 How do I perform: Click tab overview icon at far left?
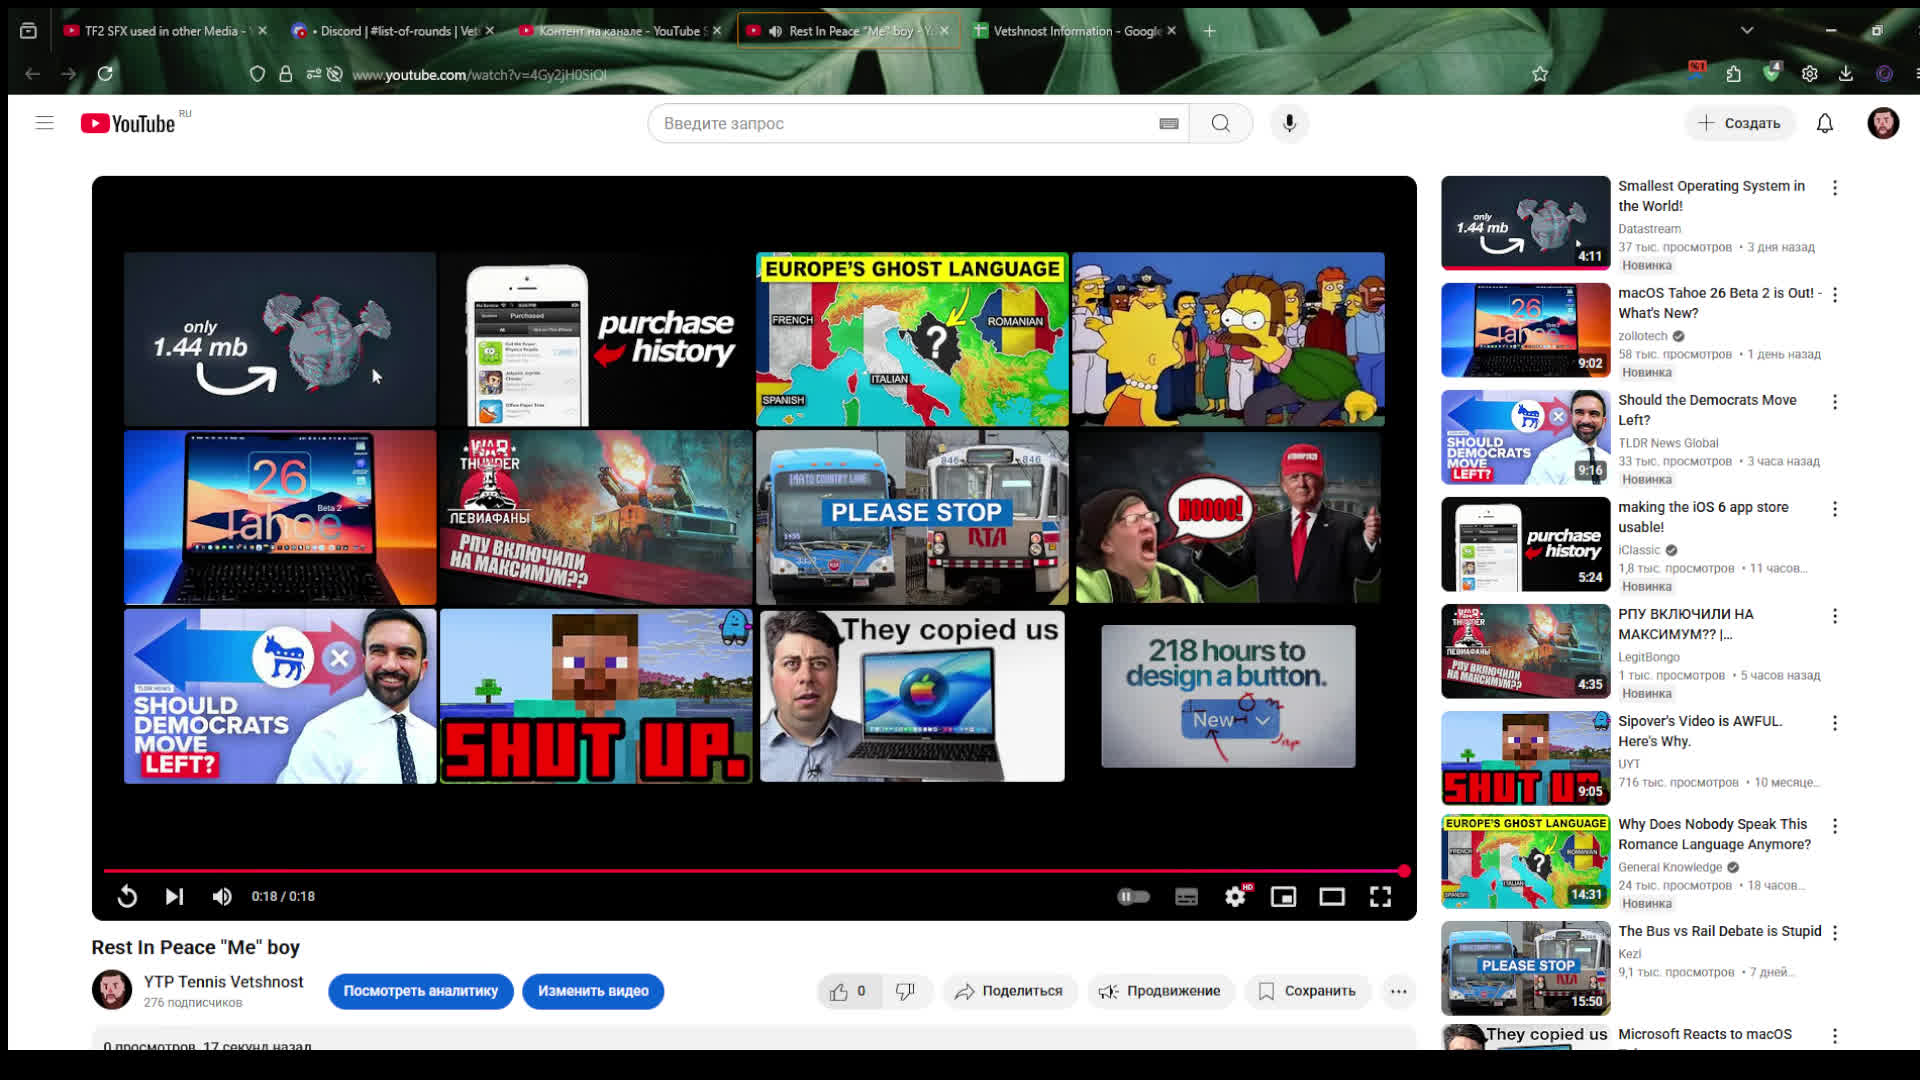pyautogui.click(x=28, y=31)
